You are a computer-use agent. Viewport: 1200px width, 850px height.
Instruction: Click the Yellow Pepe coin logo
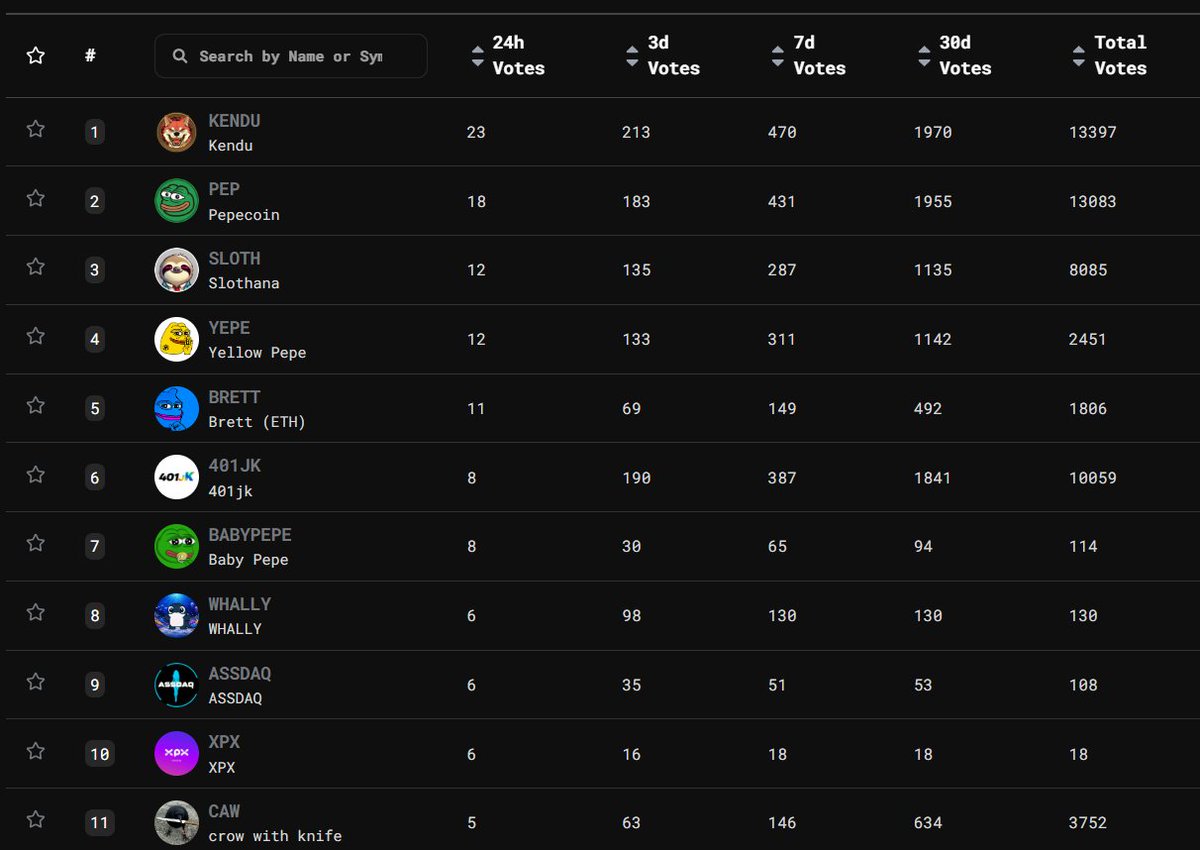tap(176, 339)
